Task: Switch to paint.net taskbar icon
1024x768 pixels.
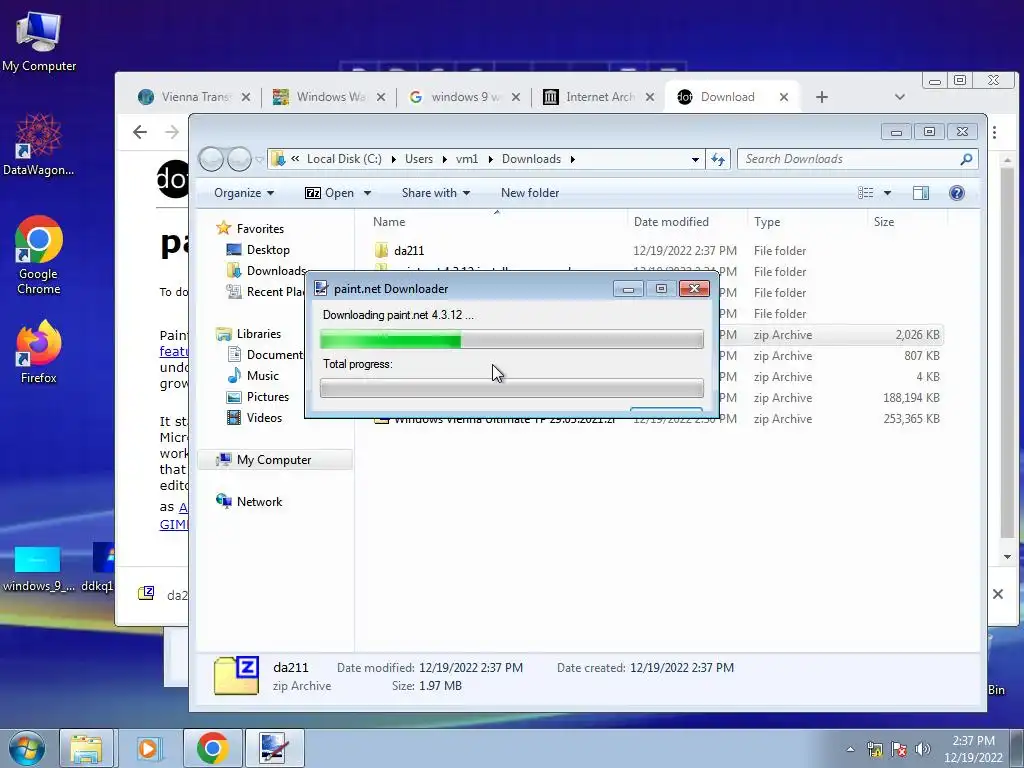Action: (273, 748)
